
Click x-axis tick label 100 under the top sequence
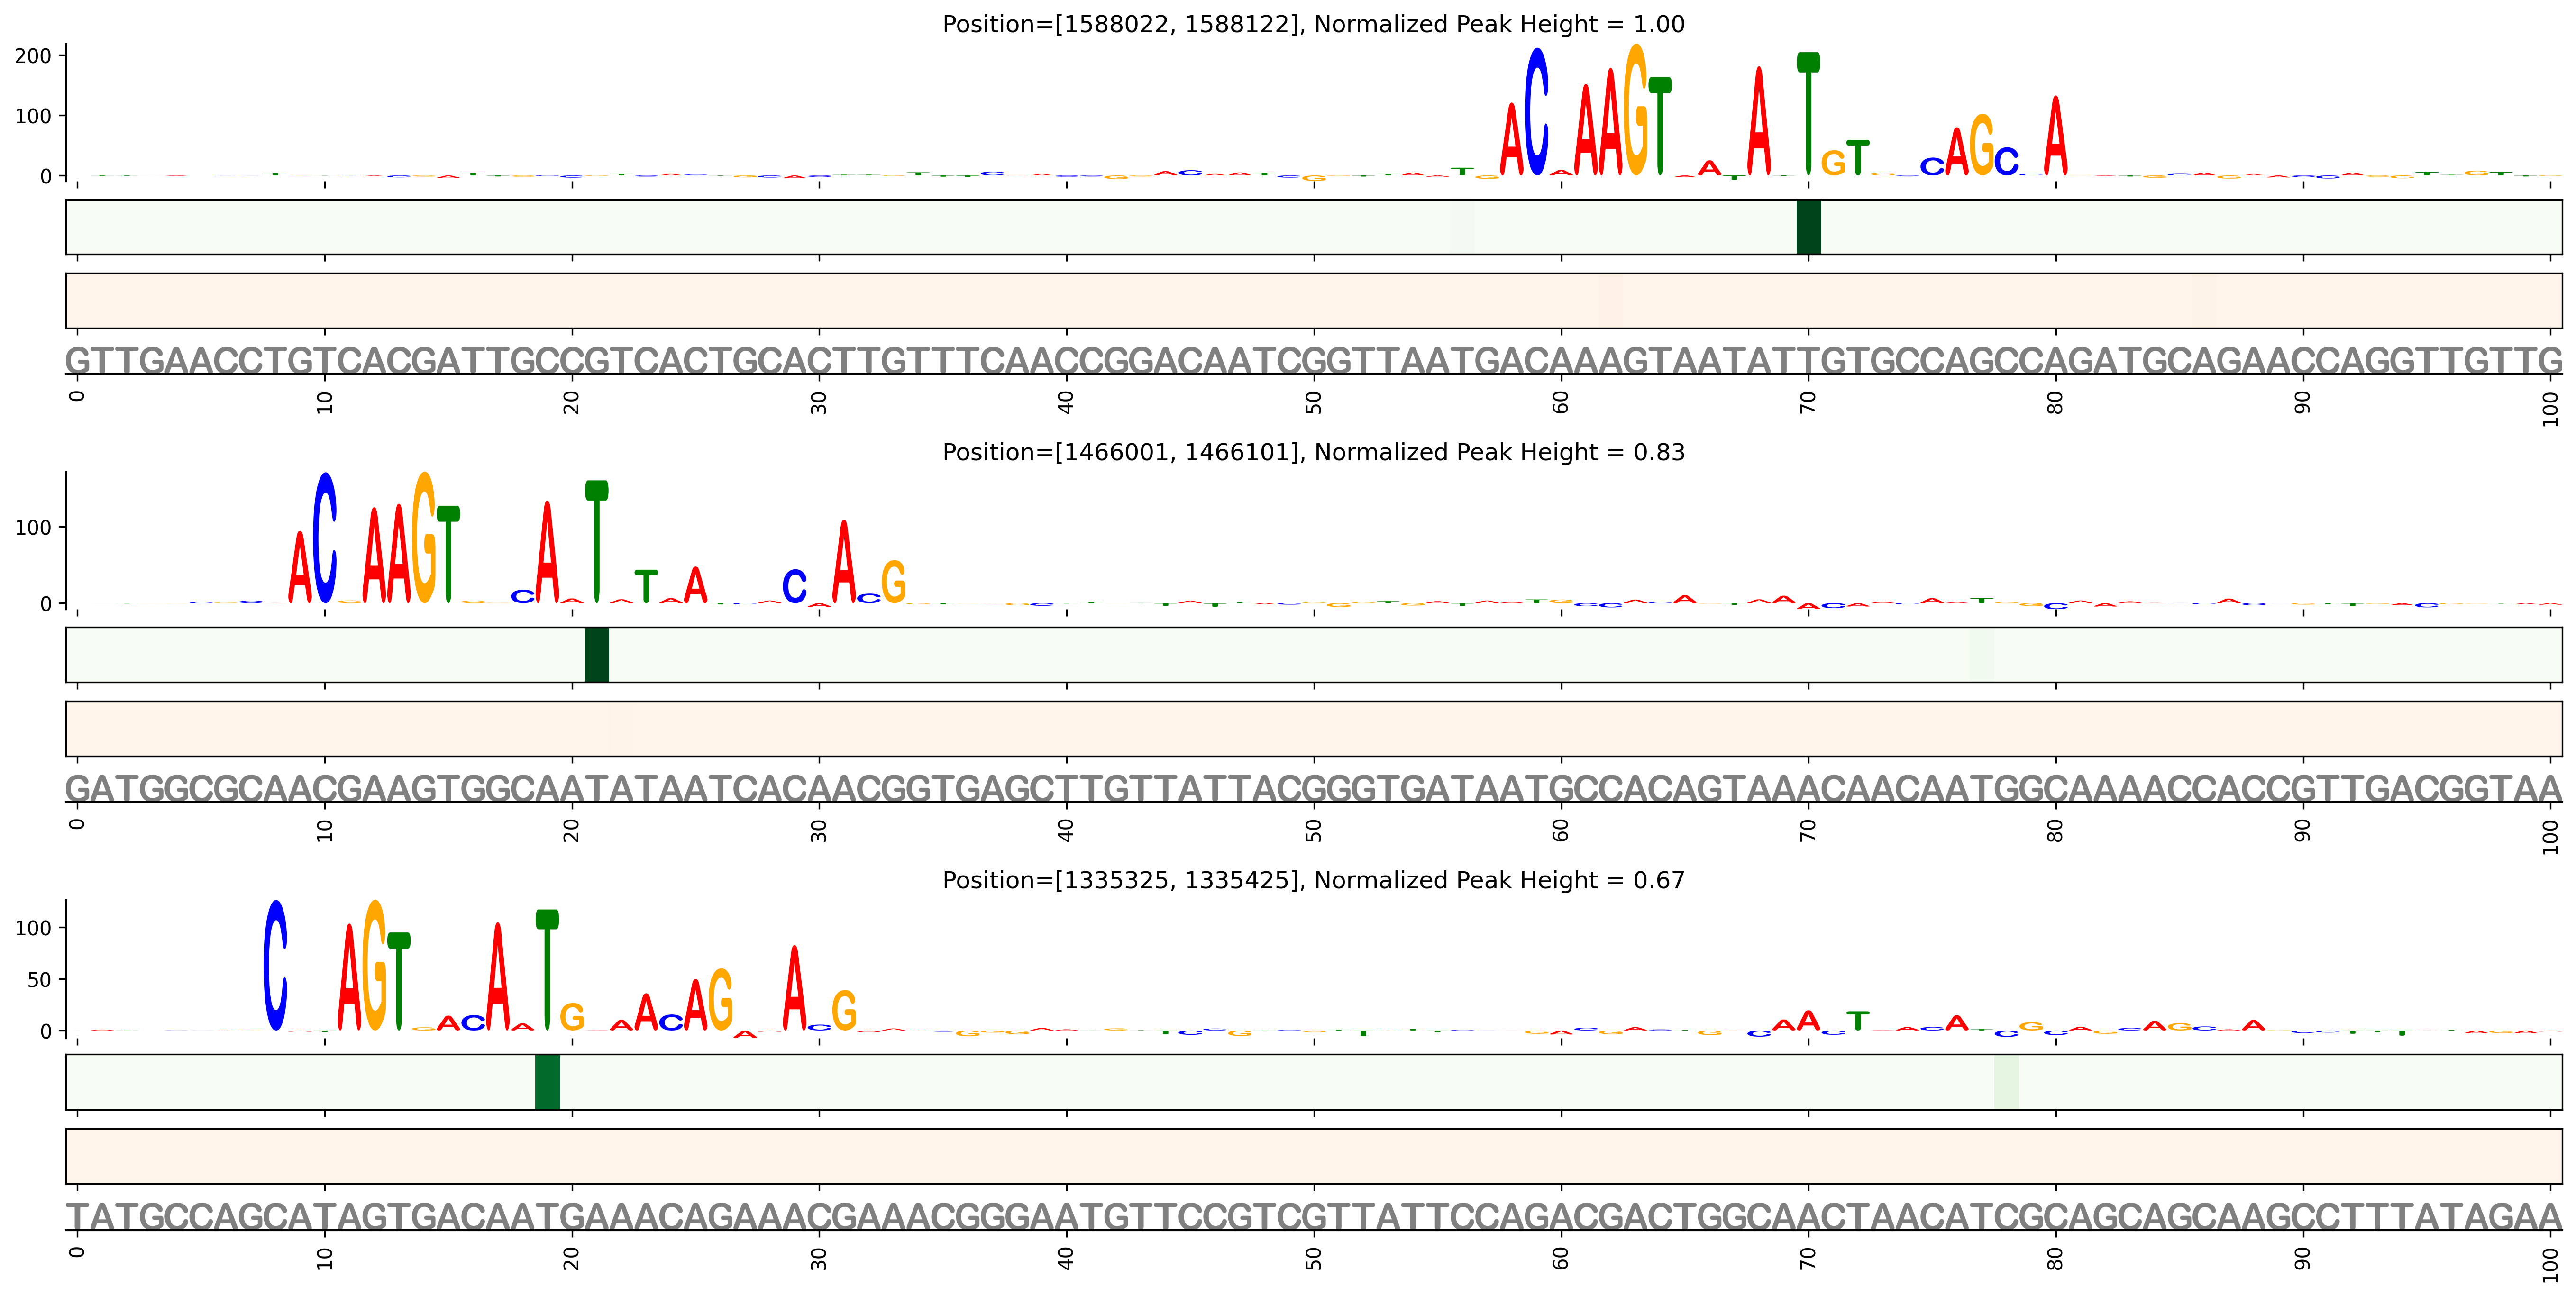click(2550, 409)
